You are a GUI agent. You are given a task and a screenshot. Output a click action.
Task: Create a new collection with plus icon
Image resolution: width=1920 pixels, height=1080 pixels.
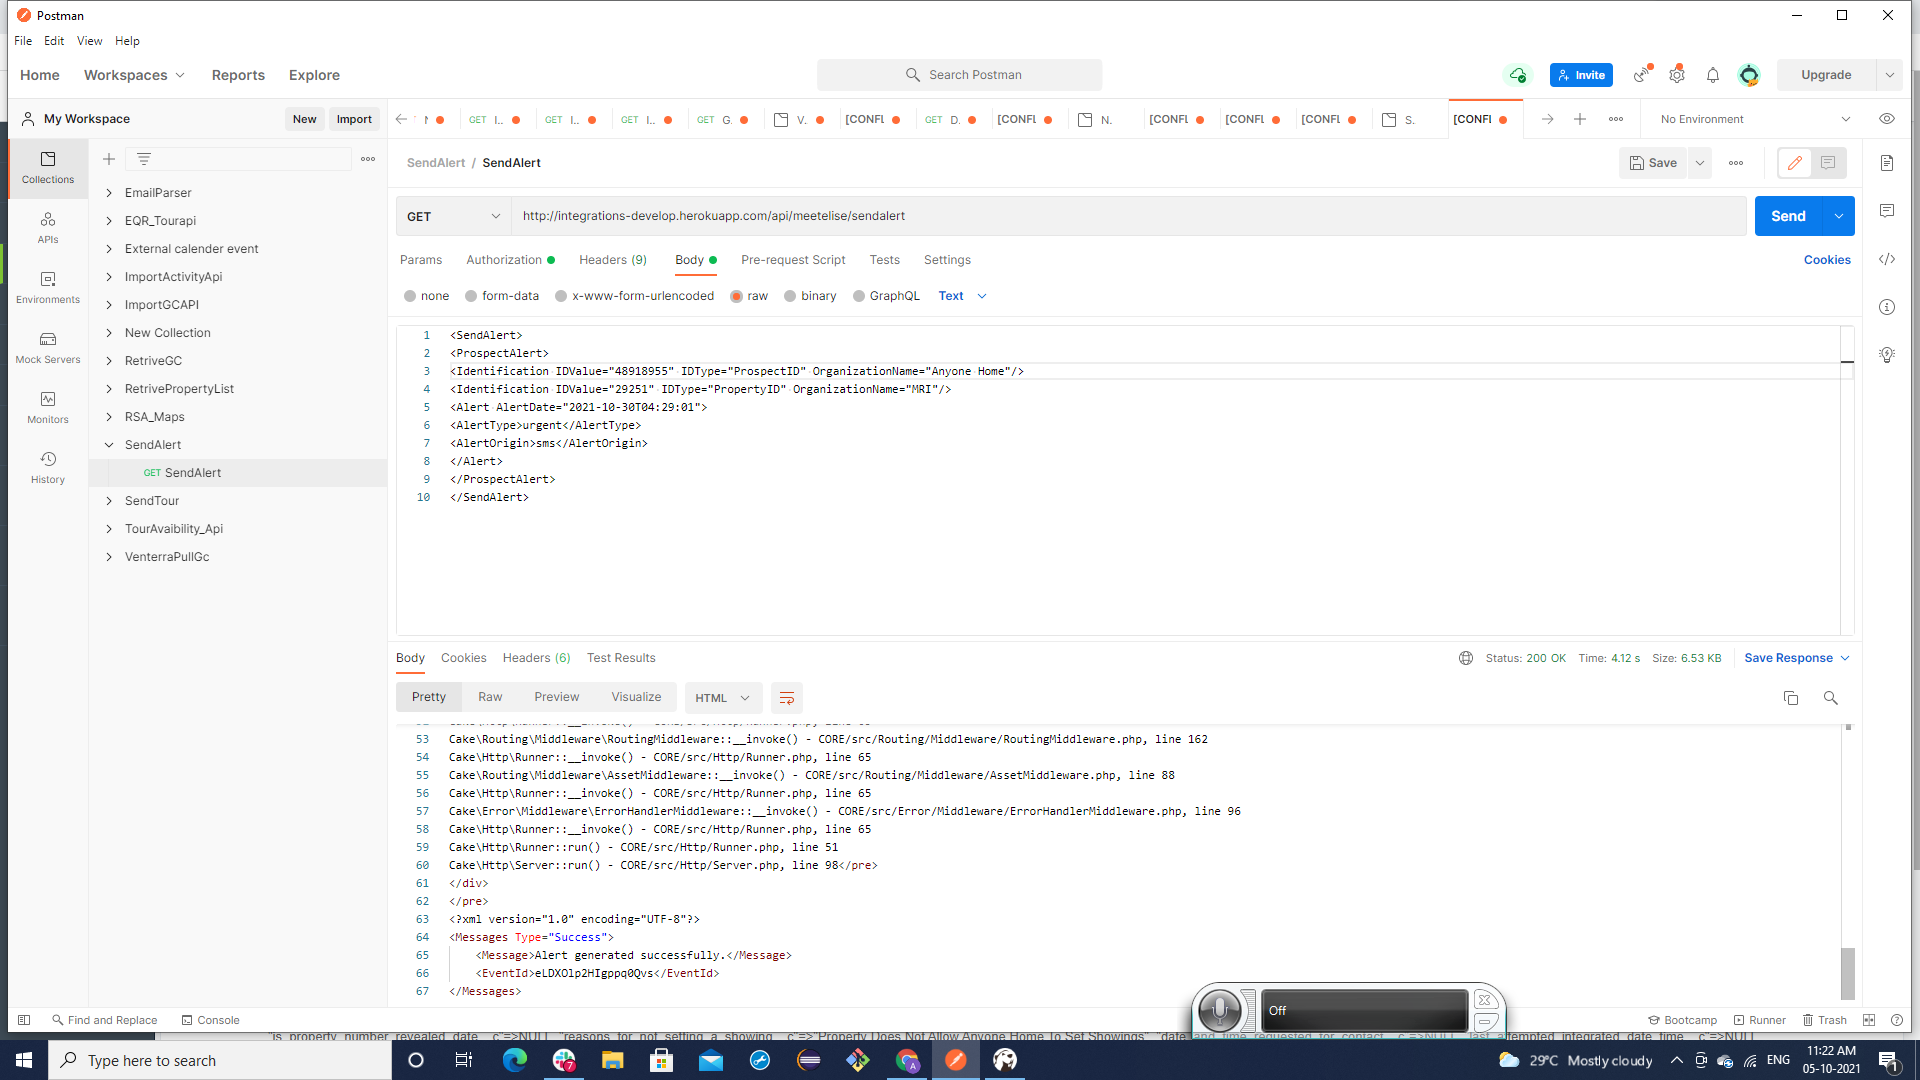pyautogui.click(x=109, y=159)
